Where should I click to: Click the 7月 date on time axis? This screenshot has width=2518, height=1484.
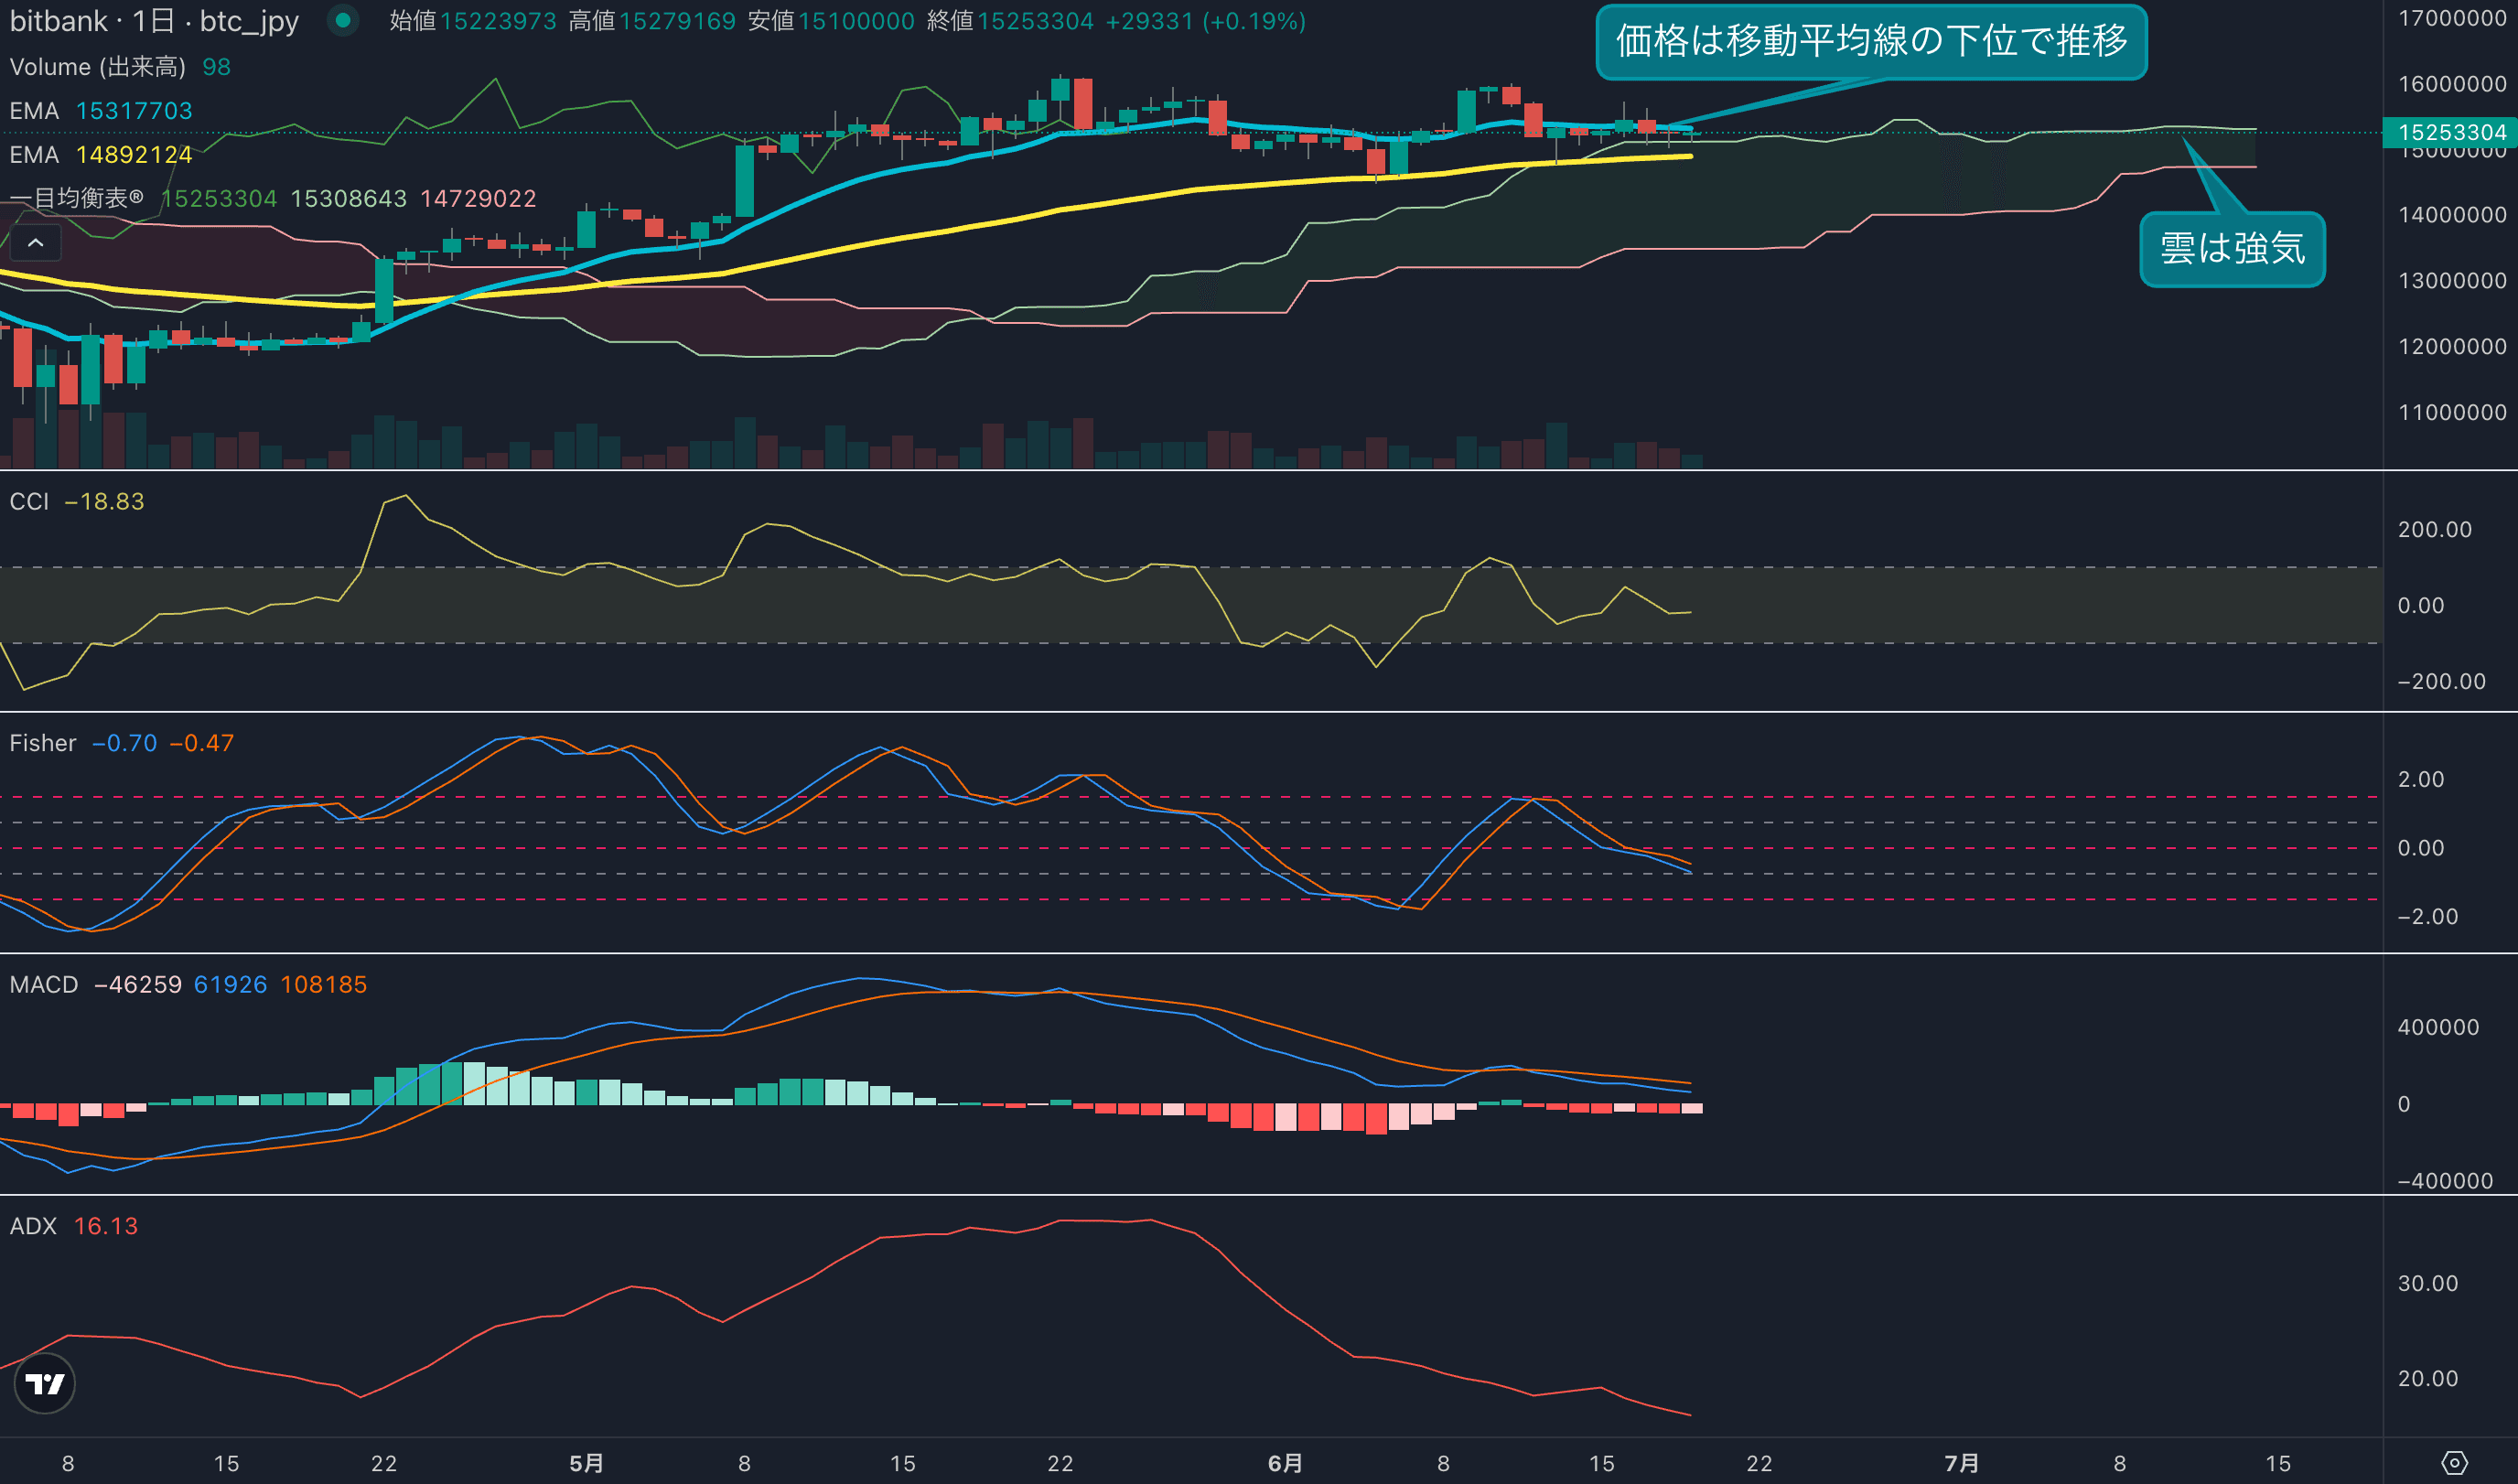(1961, 1463)
